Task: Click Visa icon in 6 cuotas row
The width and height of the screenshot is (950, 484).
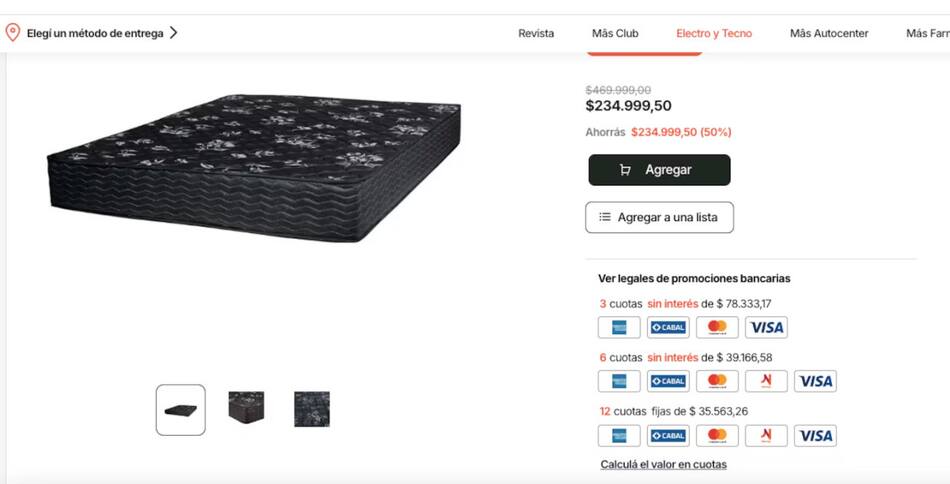Action: coord(815,381)
